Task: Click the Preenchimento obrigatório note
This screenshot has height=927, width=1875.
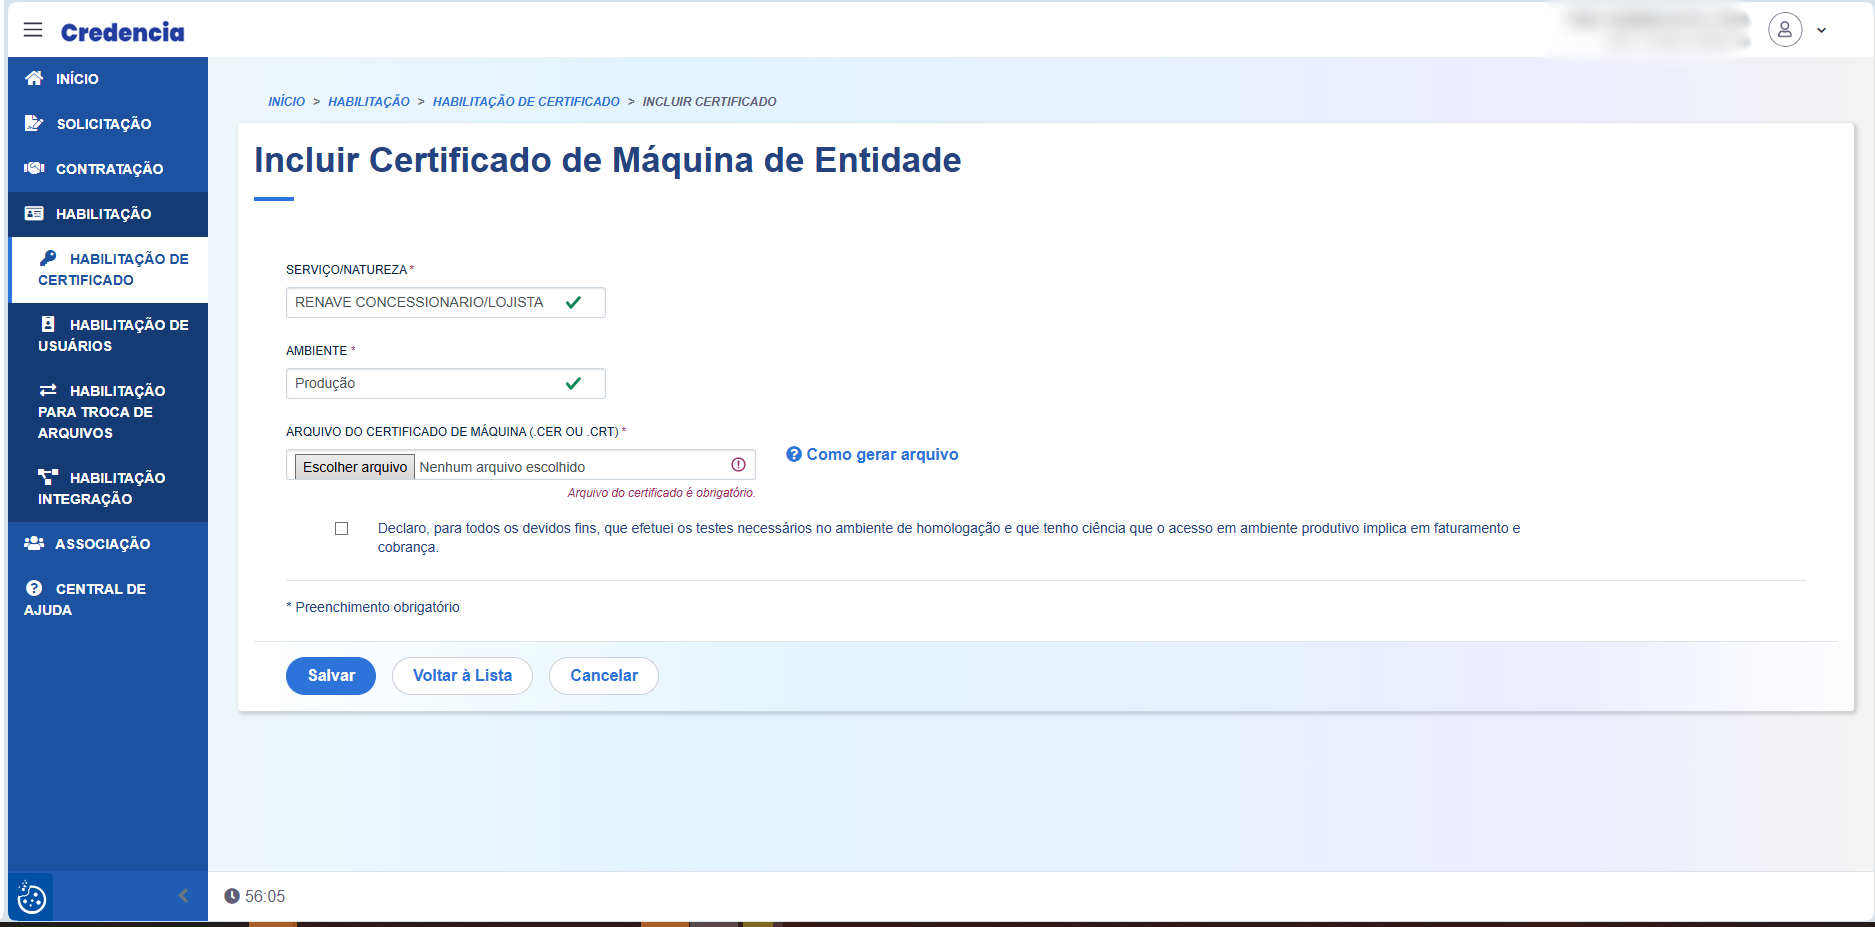Action: (373, 607)
